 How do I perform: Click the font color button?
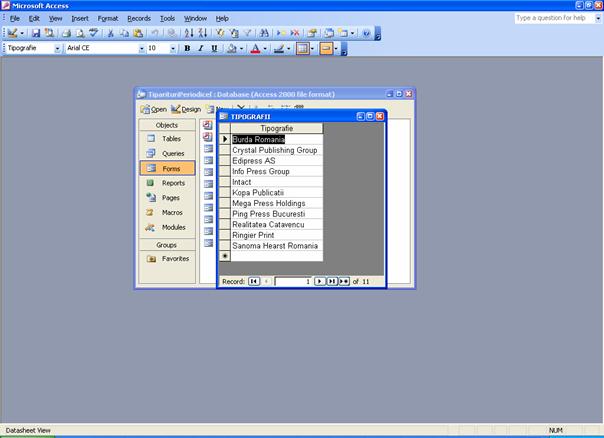tap(255, 48)
